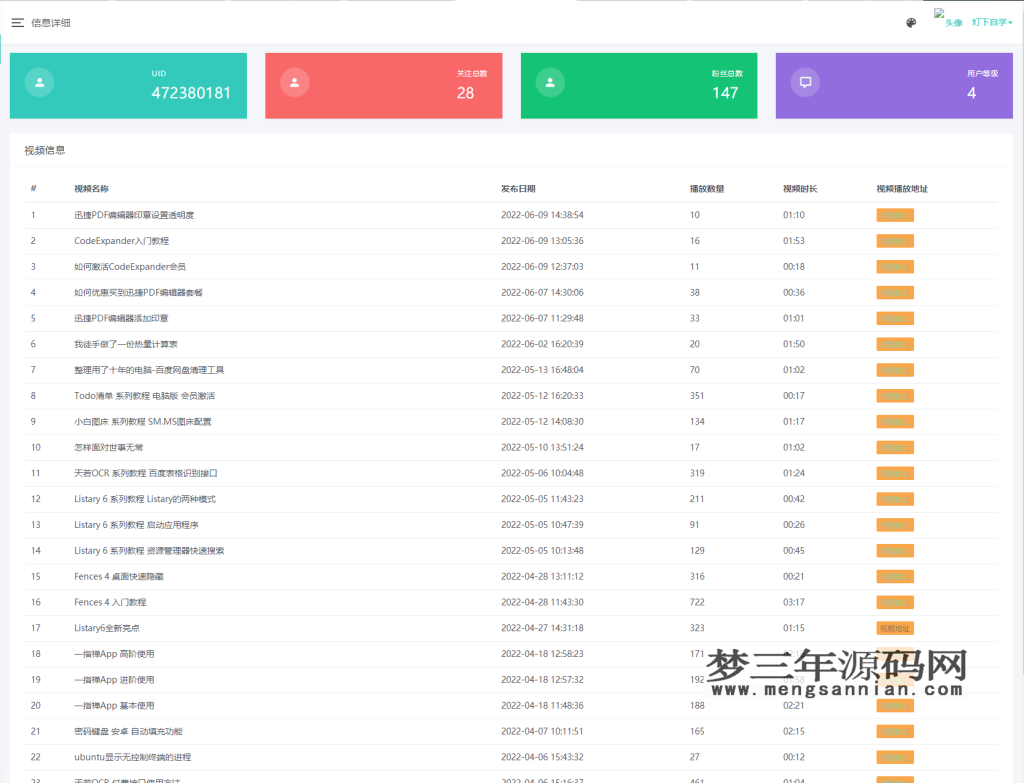The width and height of the screenshot is (1024, 783).
Task: Open the sidebar hamburger menu icon
Action: pyautogui.click(x=20, y=22)
